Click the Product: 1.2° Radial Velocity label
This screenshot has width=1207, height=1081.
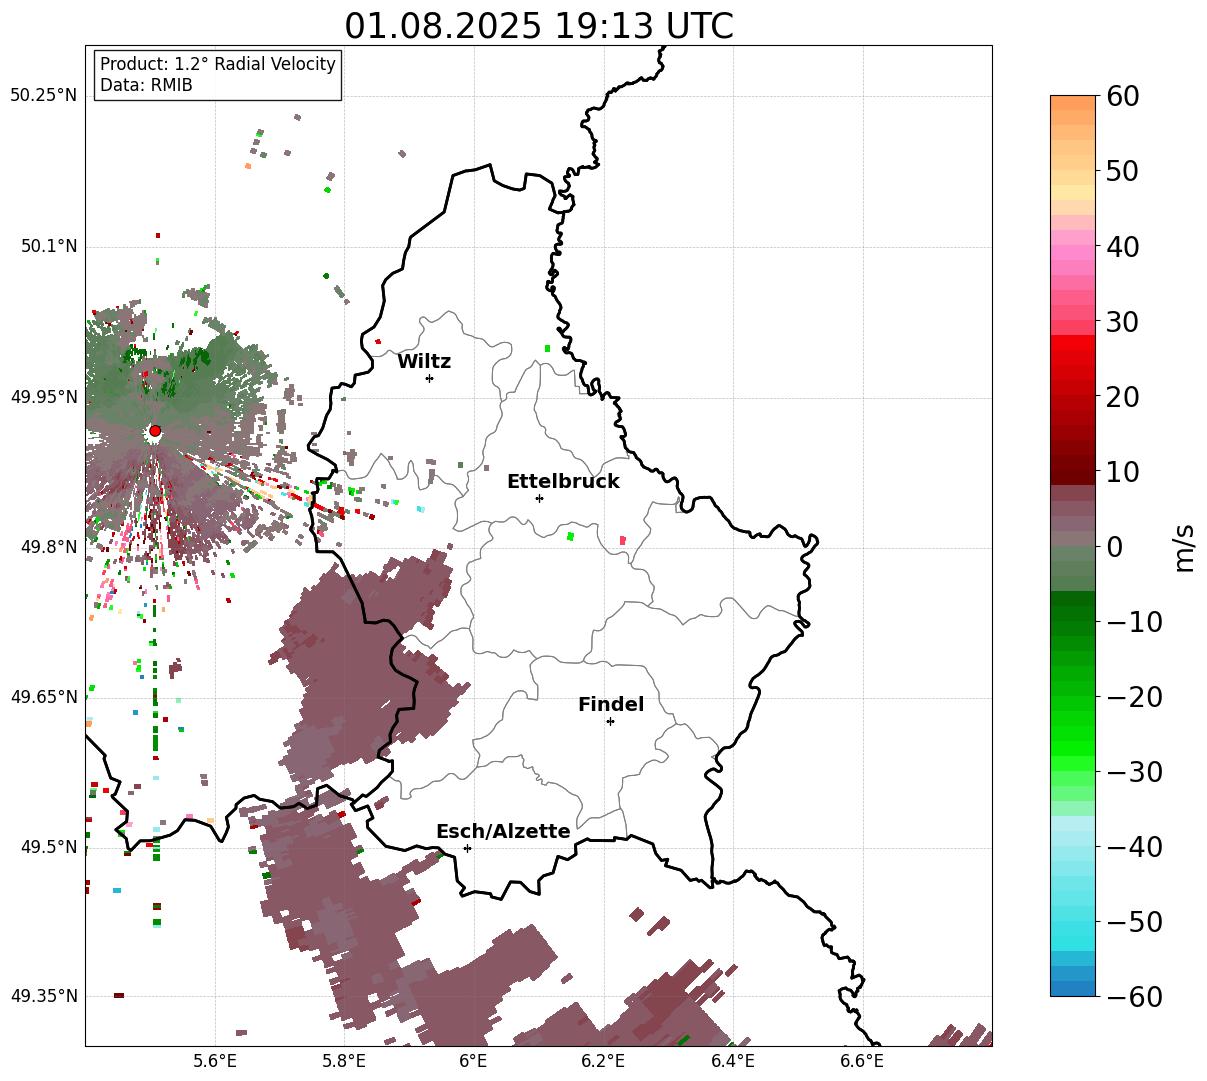pos(218,64)
